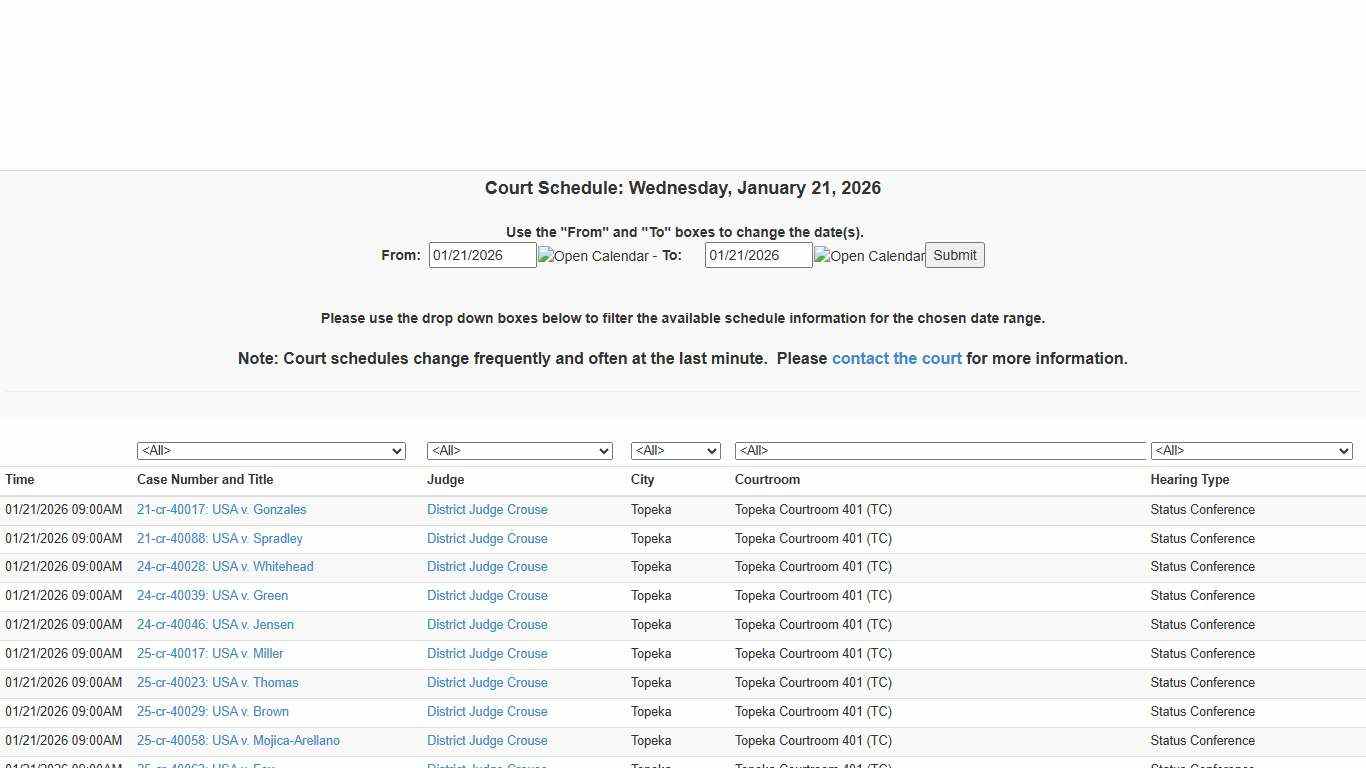Open the Judge filter dropdown
Image resolution: width=1366 pixels, height=768 pixels.
tap(519, 450)
